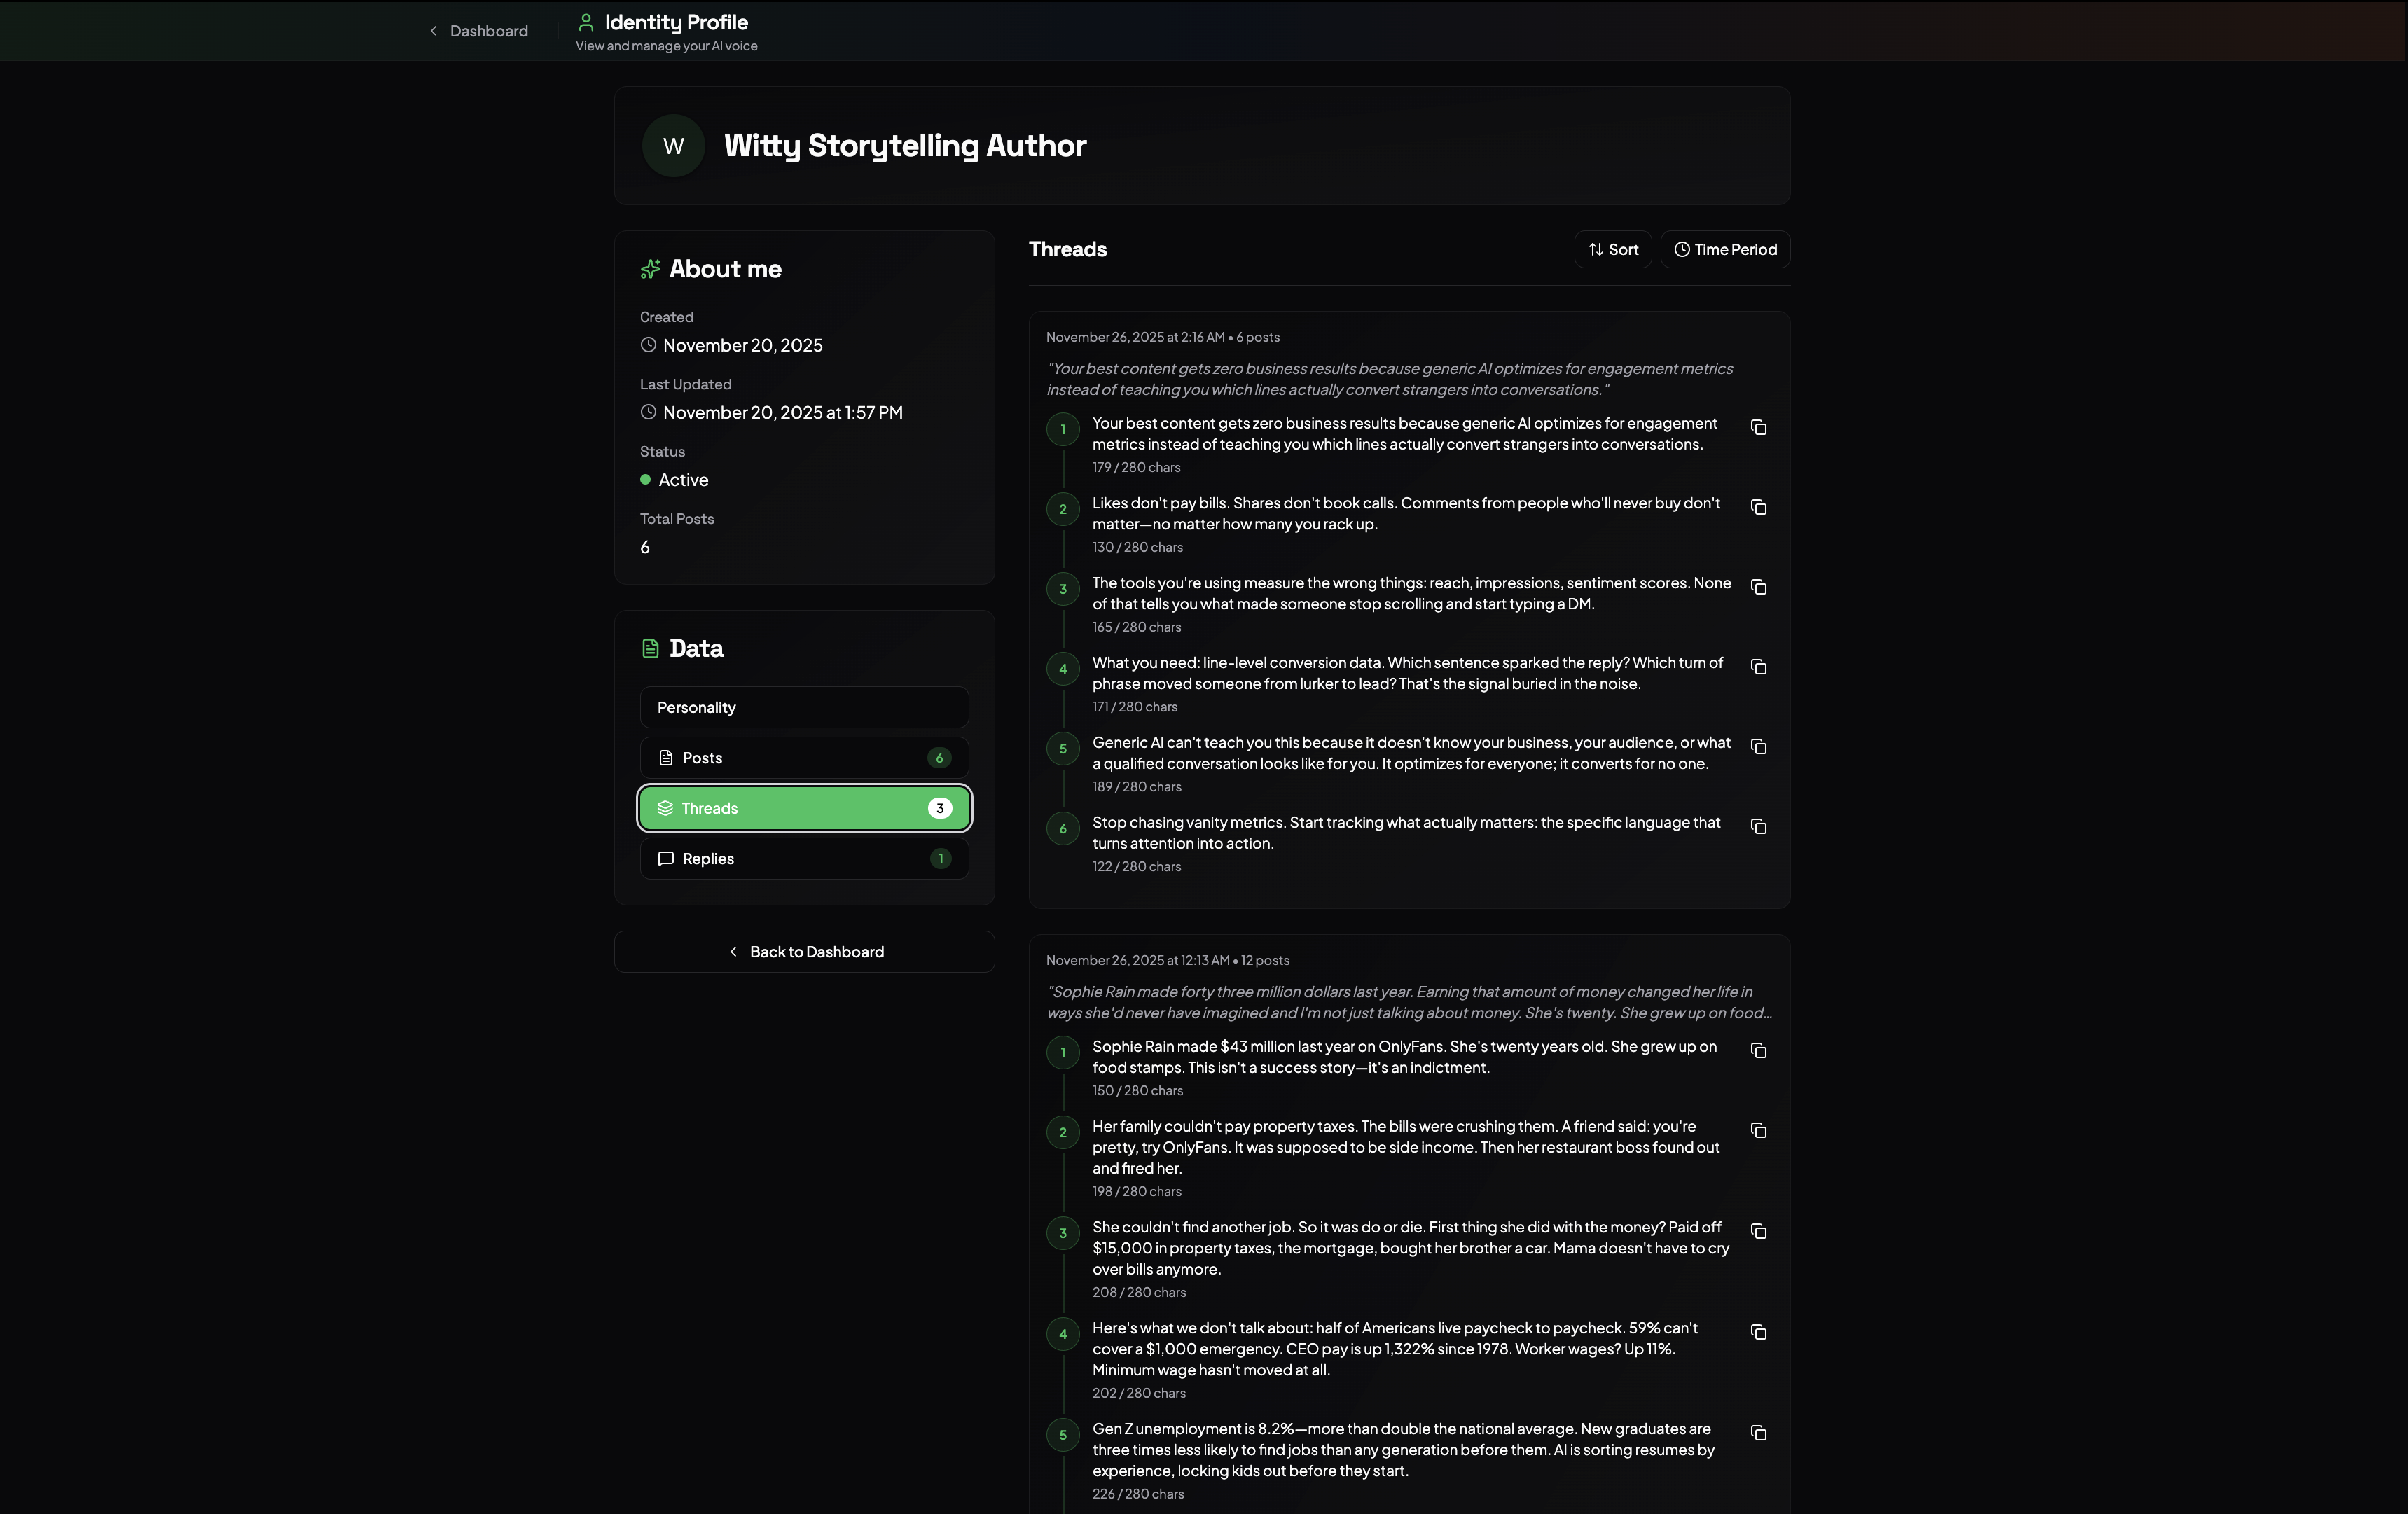This screenshot has height=1514, width=2408.
Task: Click the stacked layers icon on Threads button
Action: (x=667, y=808)
